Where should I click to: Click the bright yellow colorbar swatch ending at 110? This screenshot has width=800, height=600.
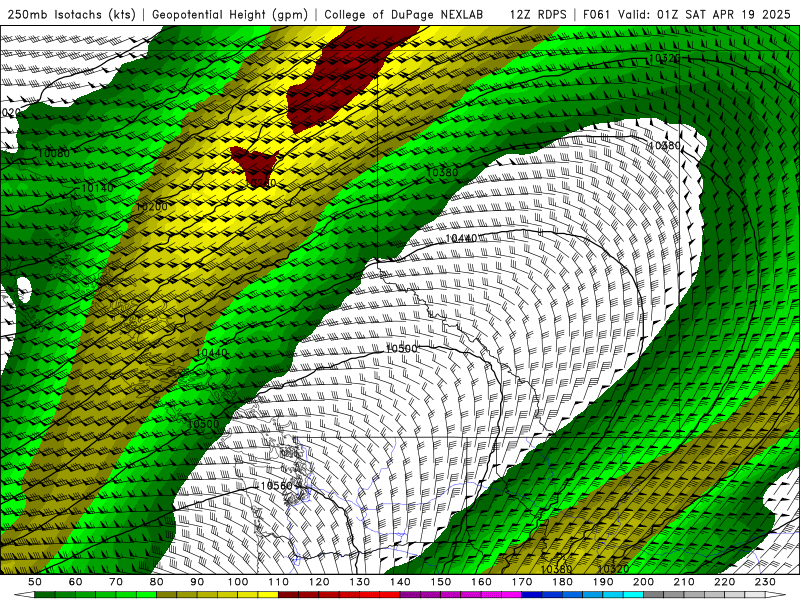(x=268, y=595)
